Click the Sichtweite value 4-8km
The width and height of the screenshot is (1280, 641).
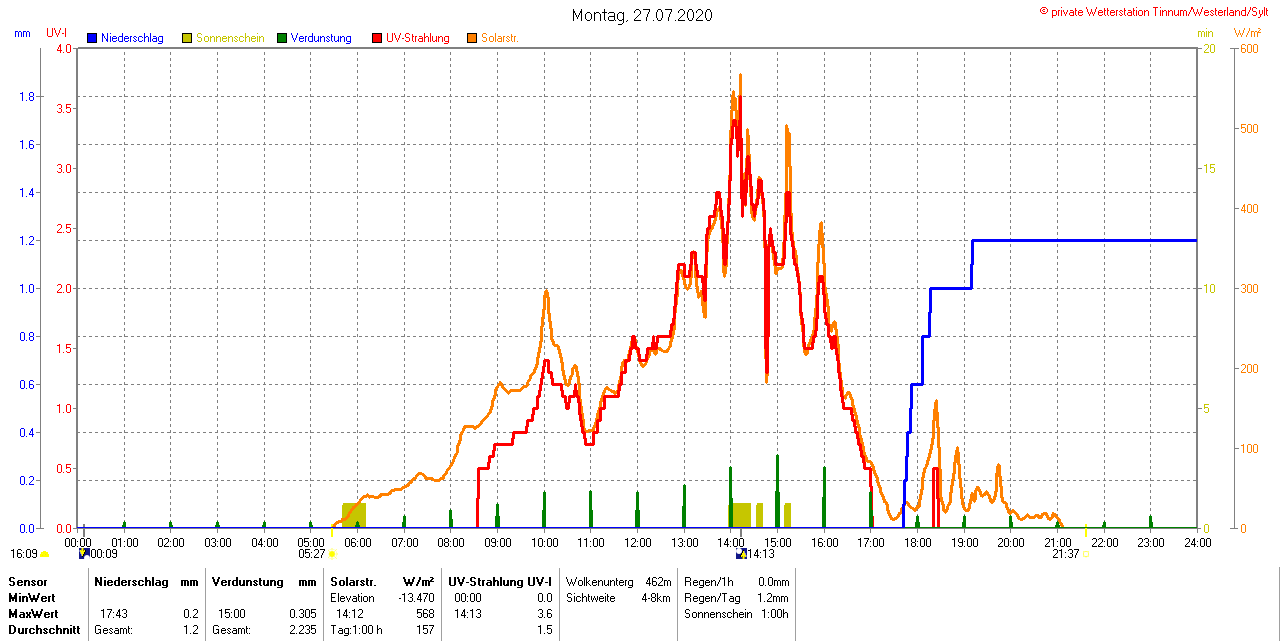655,597
